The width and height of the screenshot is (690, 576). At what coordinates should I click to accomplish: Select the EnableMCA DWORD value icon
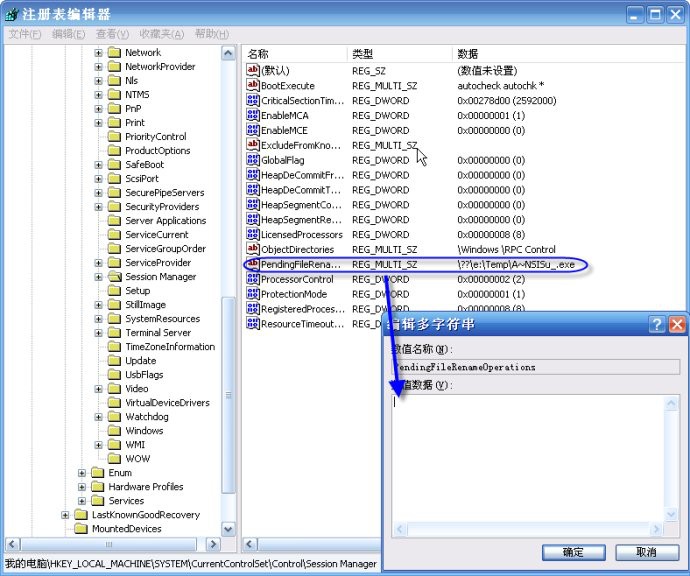[253, 116]
